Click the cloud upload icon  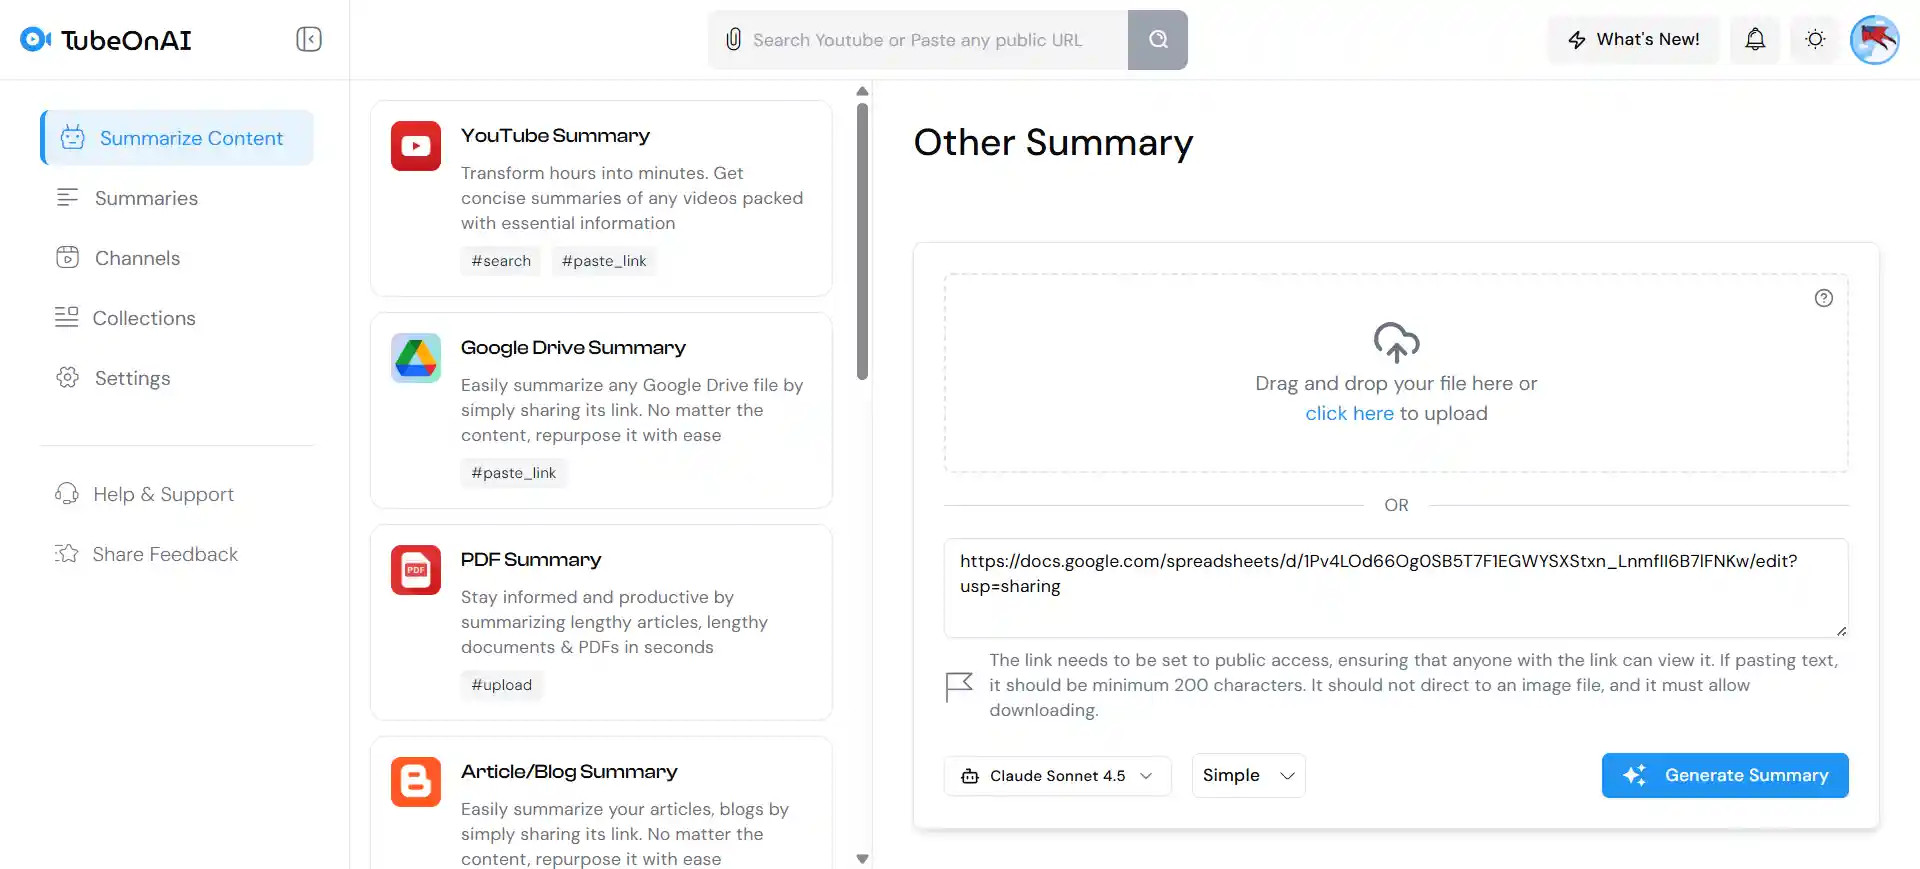coord(1396,342)
